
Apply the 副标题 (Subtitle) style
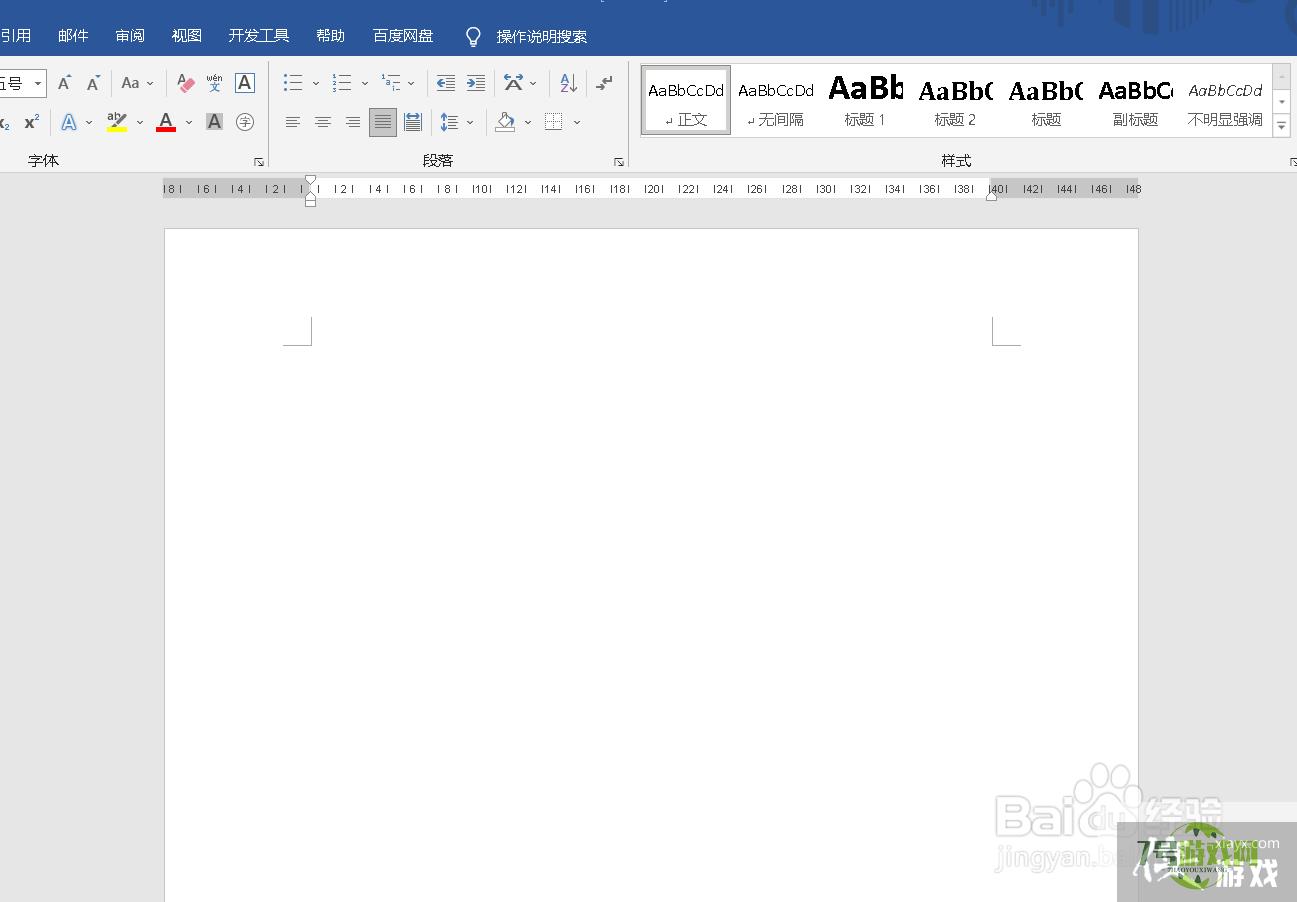tap(1136, 100)
